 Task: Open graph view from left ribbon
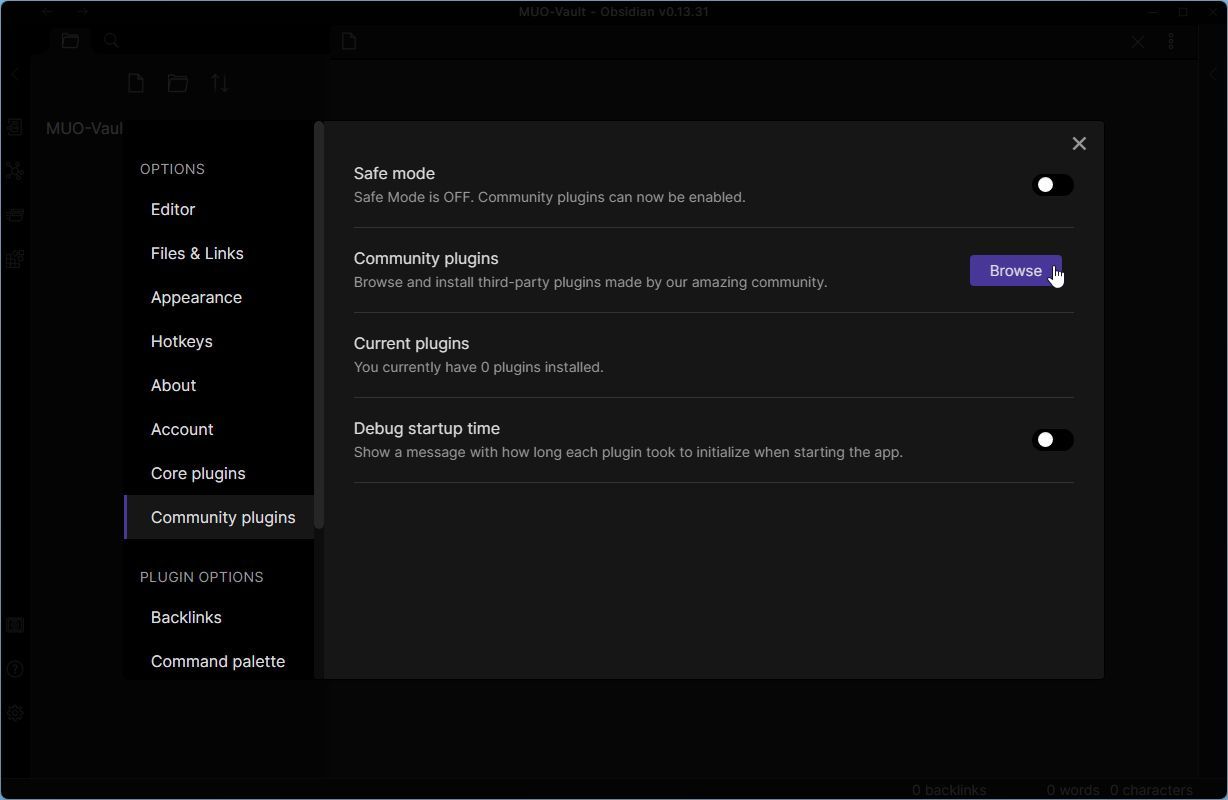coord(15,171)
